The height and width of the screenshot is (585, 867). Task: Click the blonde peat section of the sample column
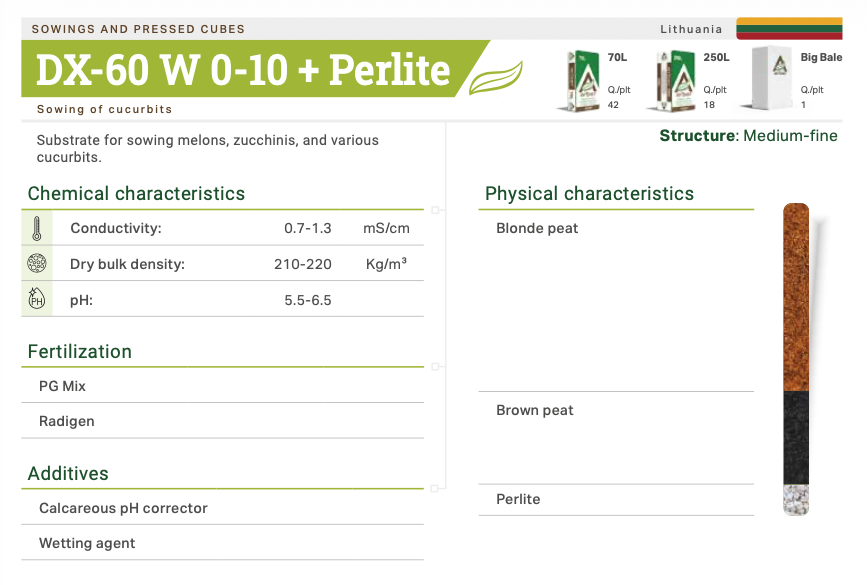coord(796,295)
